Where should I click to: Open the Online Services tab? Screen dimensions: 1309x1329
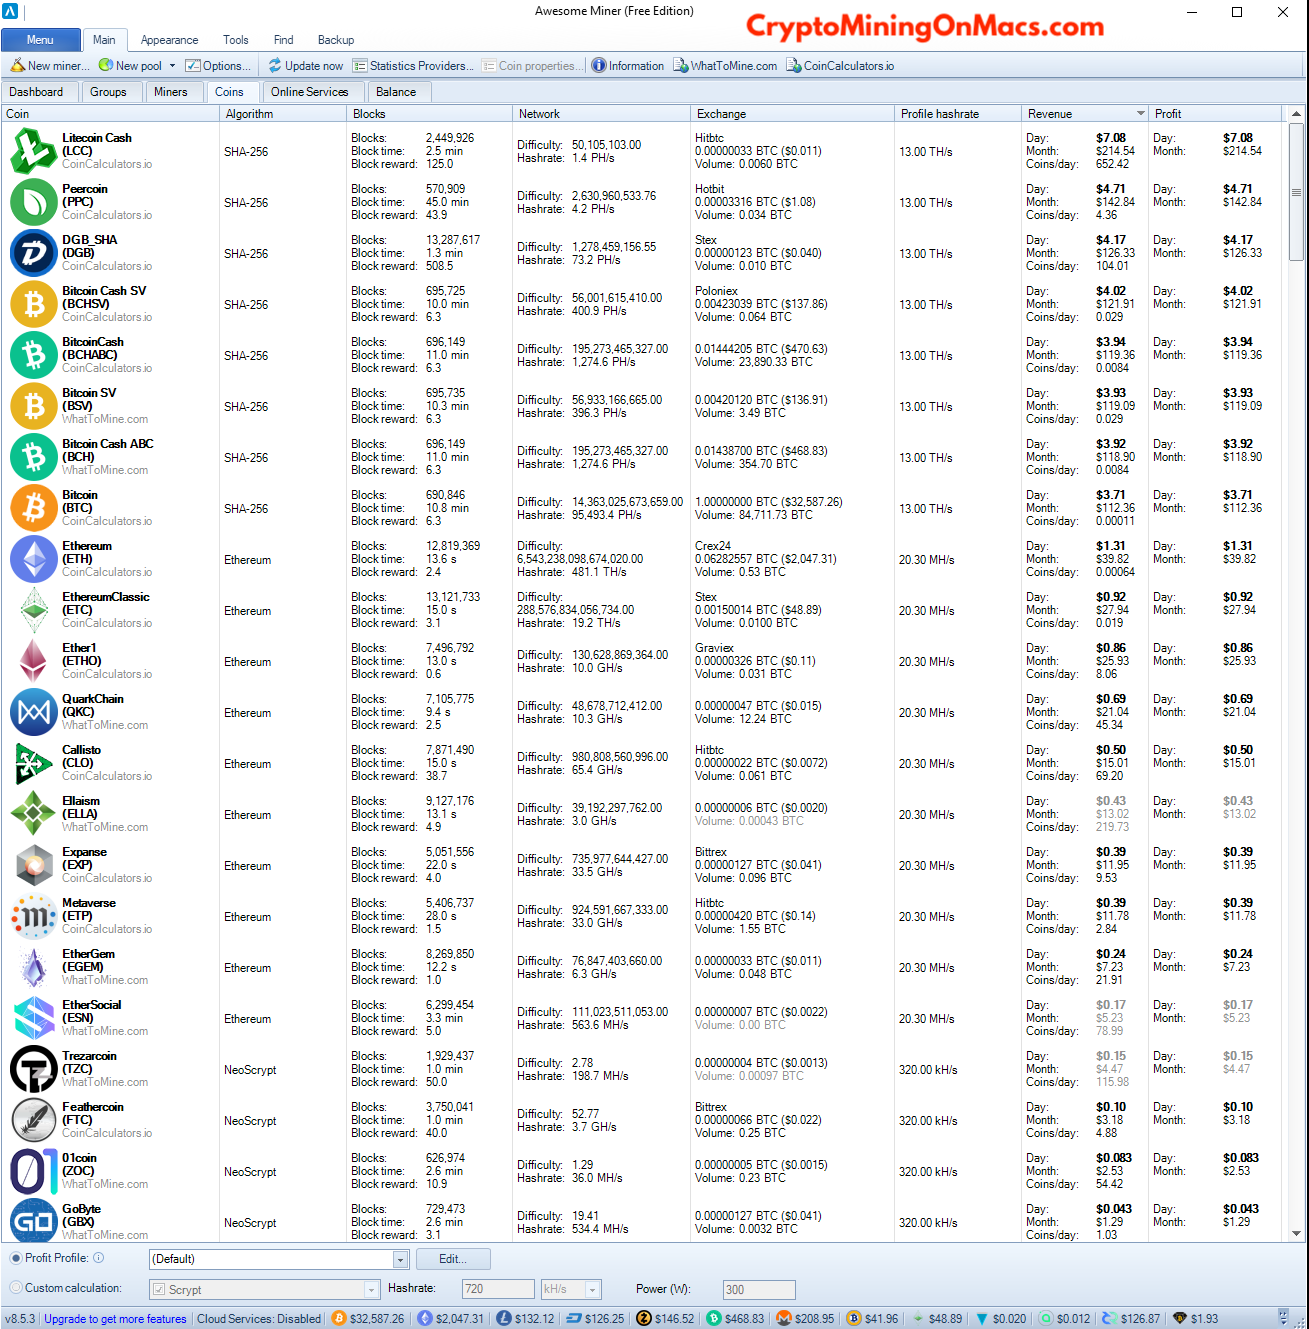310,92
